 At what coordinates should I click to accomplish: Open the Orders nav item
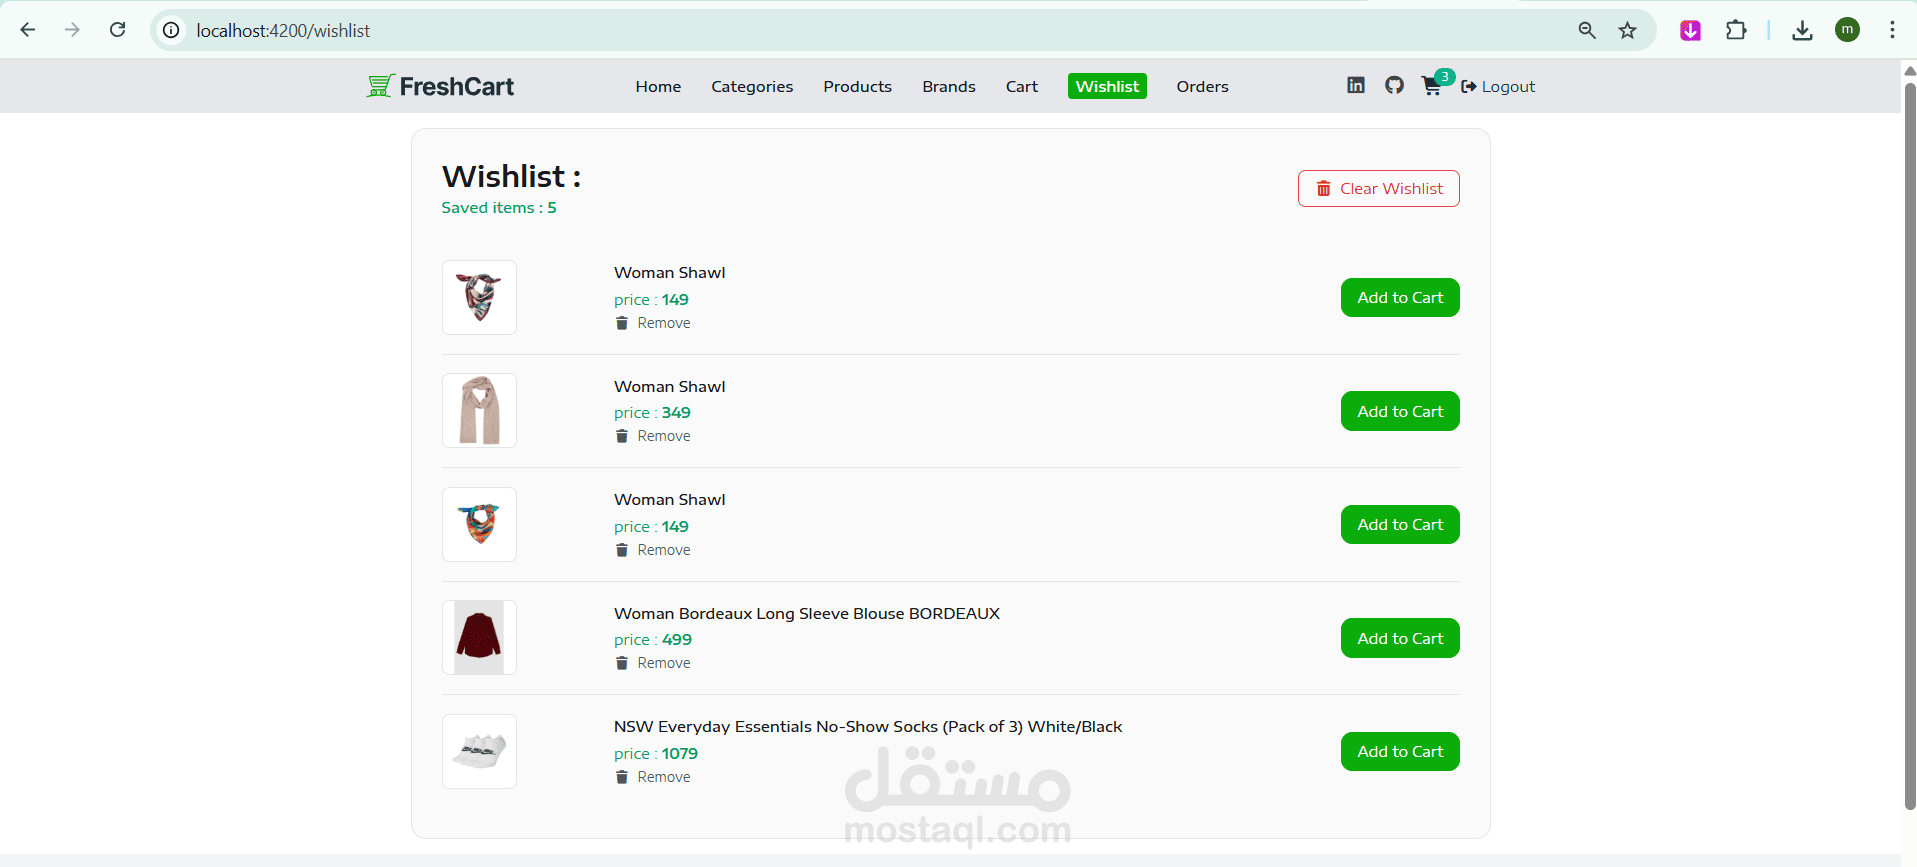pos(1202,86)
